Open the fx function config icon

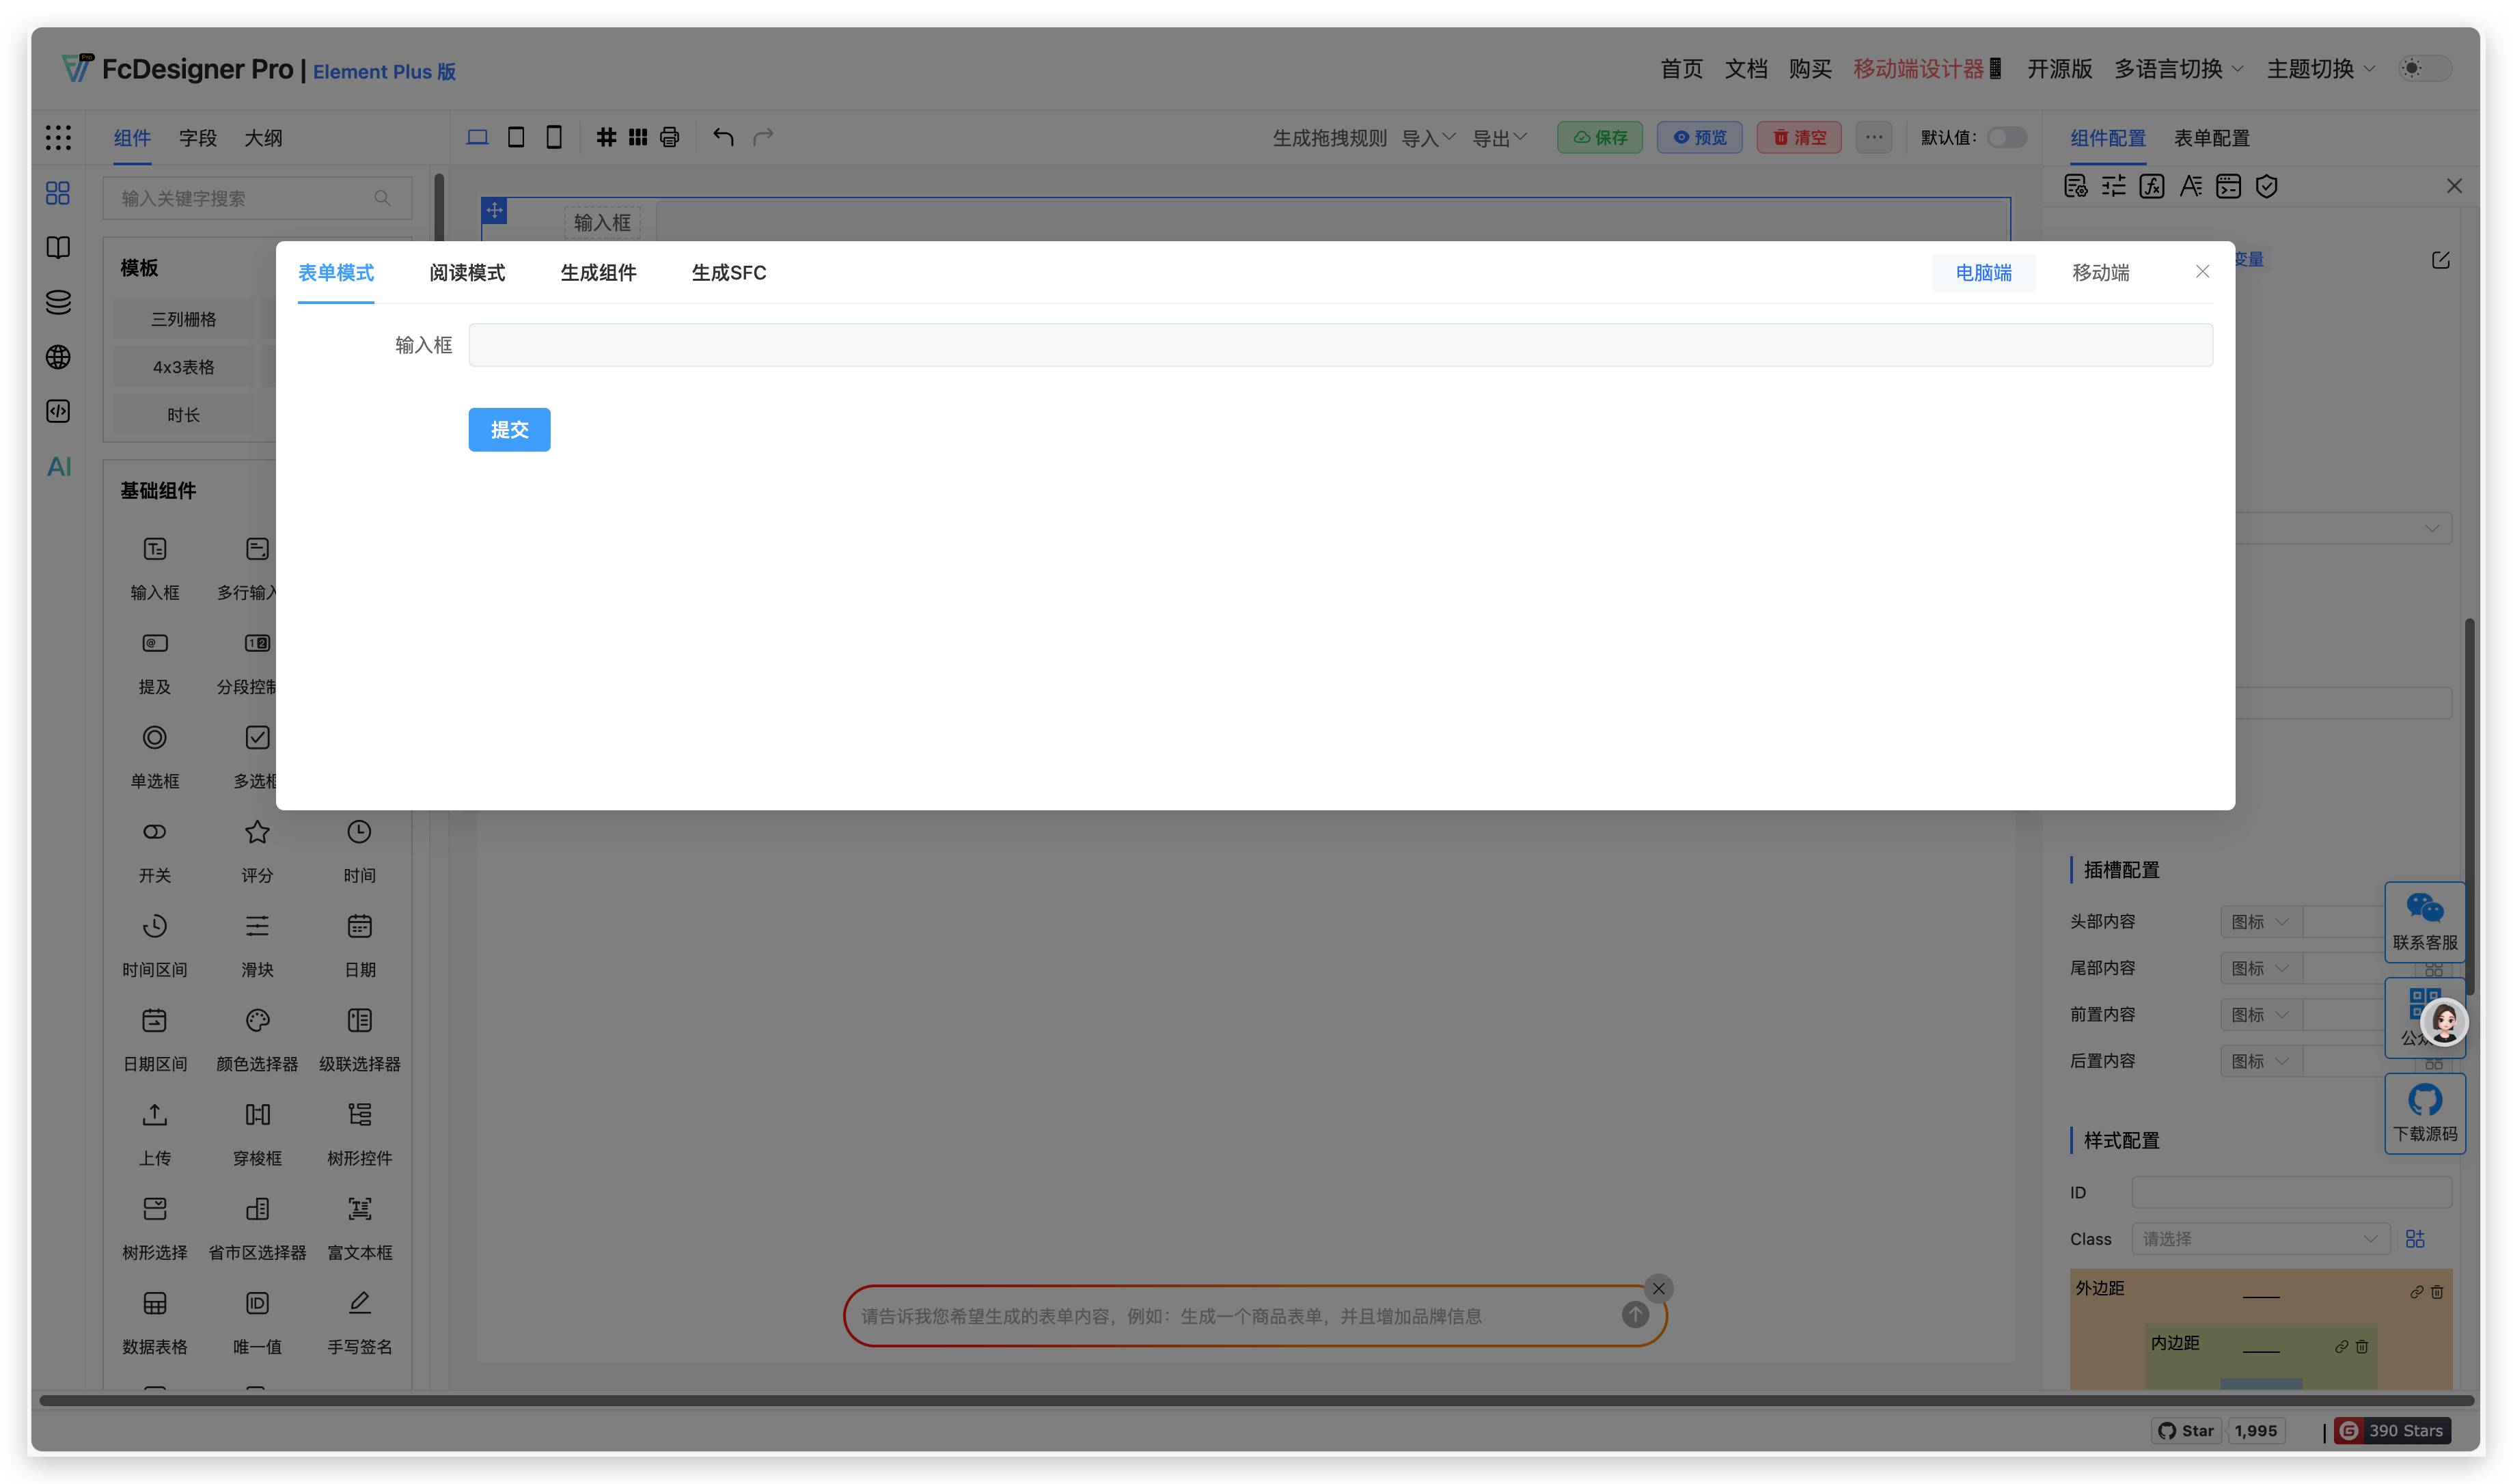pos(2152,186)
